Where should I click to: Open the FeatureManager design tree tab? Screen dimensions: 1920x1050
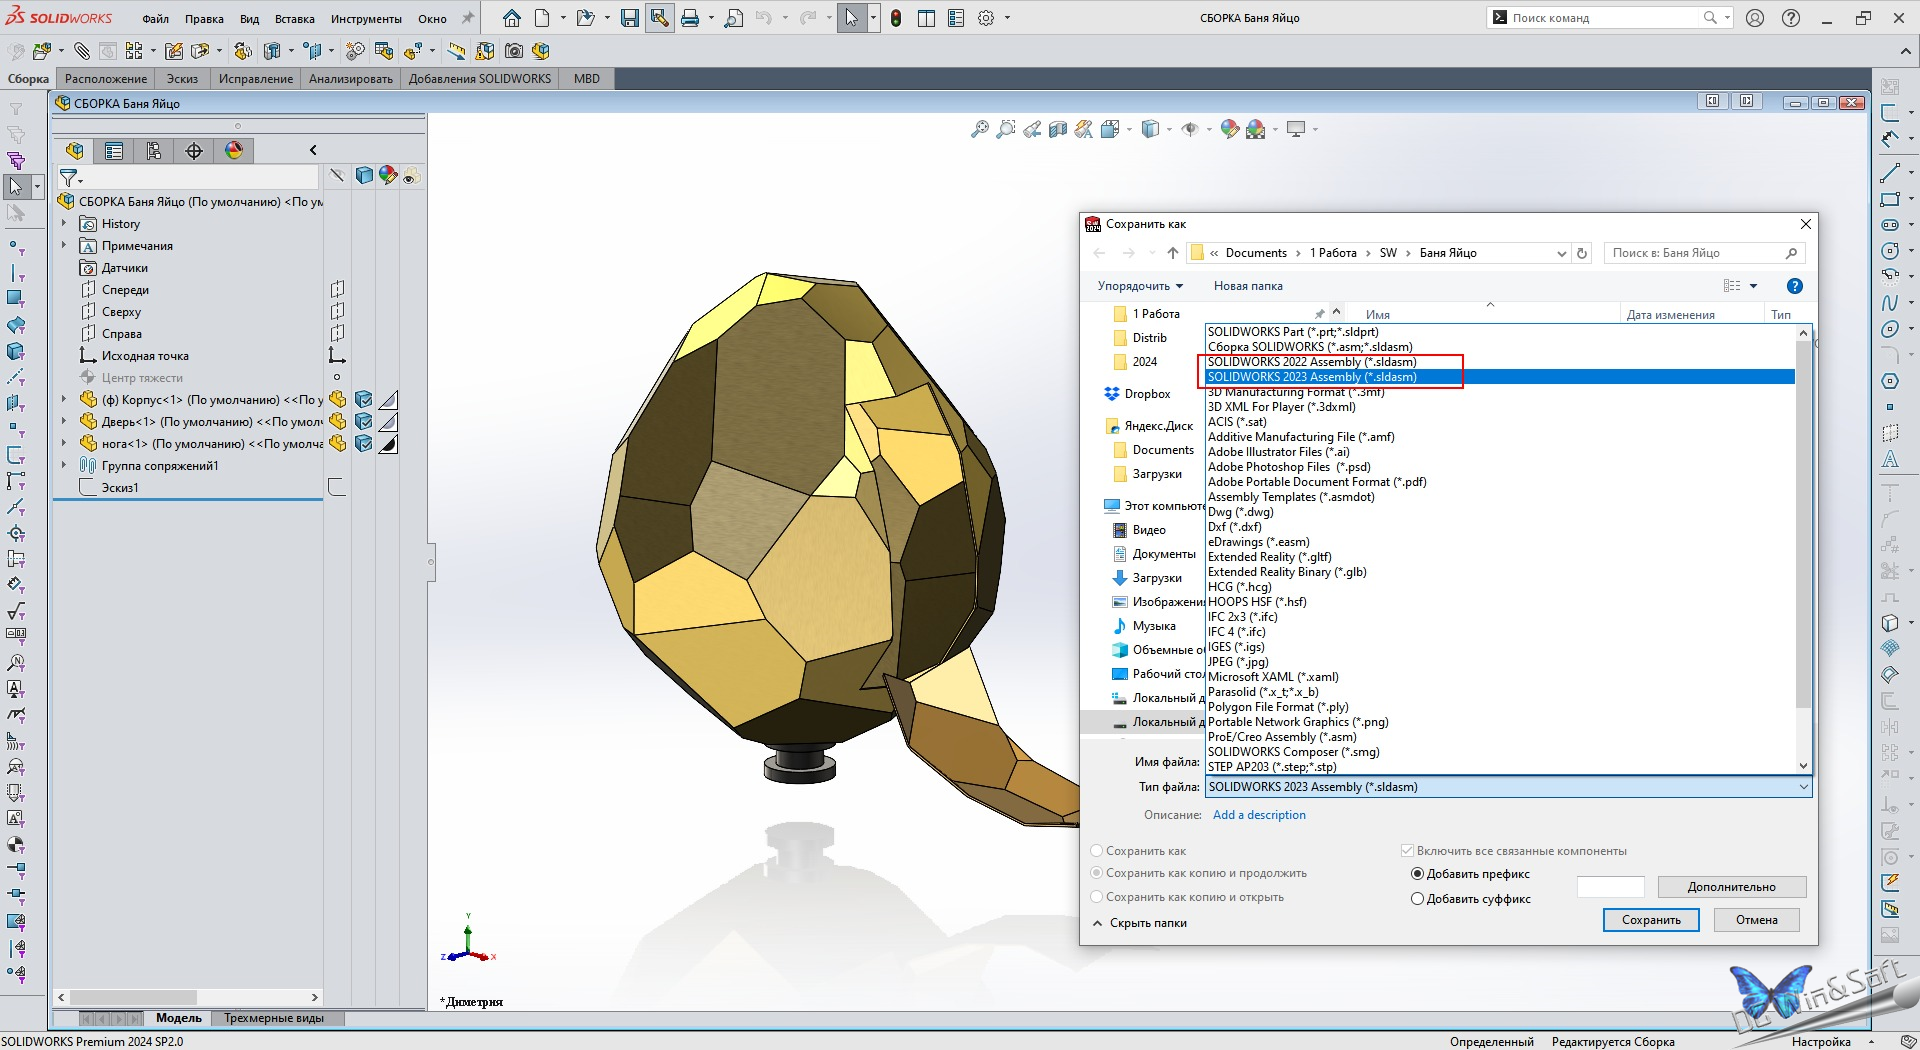[74, 150]
